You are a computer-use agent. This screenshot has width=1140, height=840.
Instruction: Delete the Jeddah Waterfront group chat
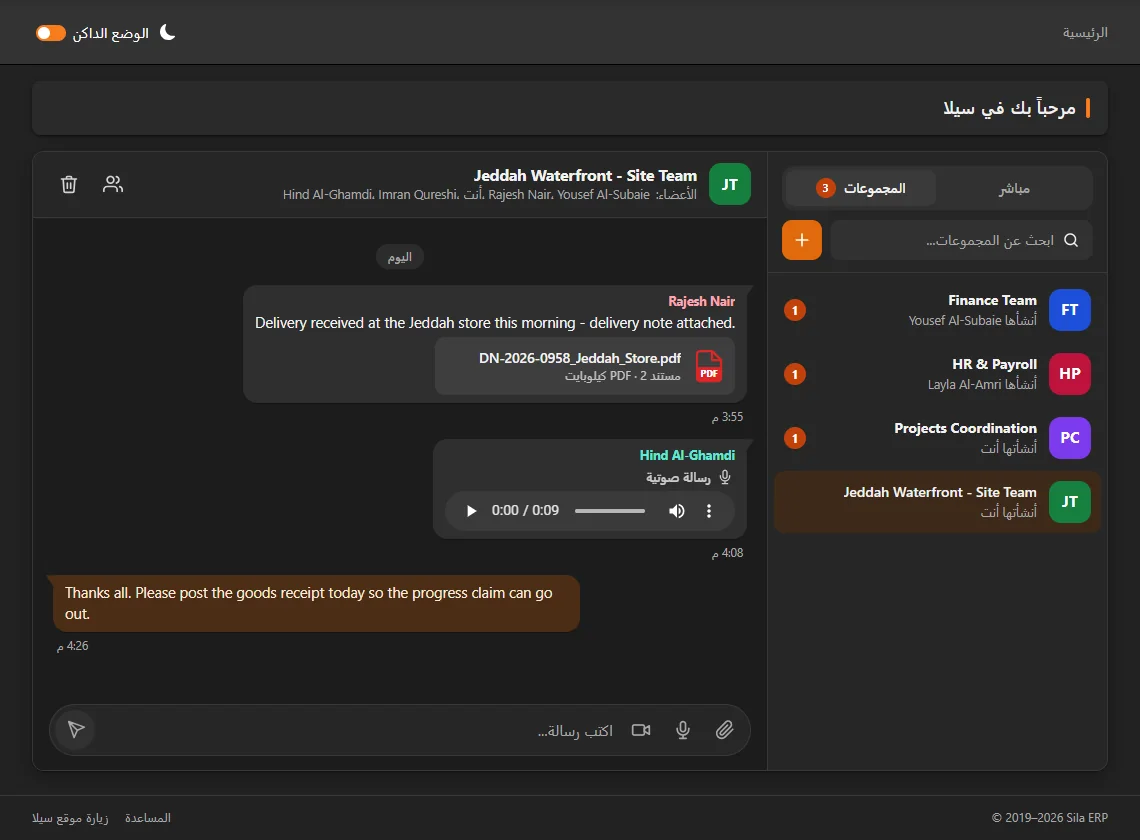[69, 185]
